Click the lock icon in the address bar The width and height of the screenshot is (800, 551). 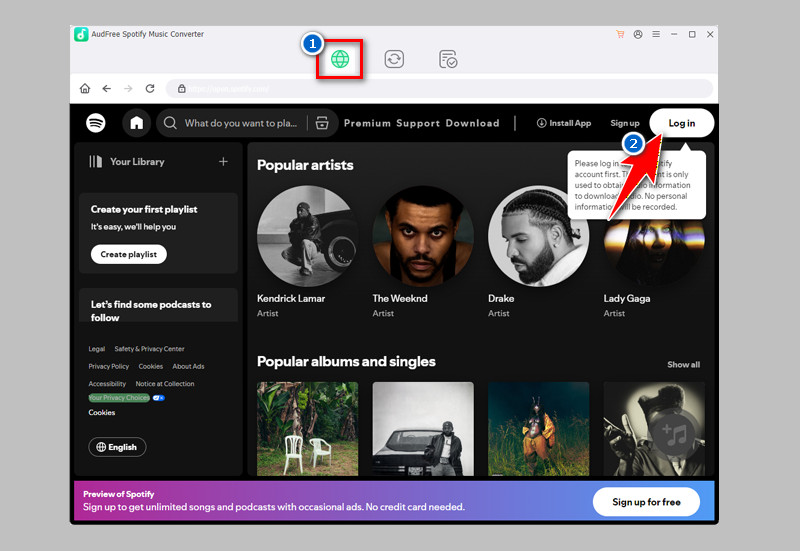181,89
